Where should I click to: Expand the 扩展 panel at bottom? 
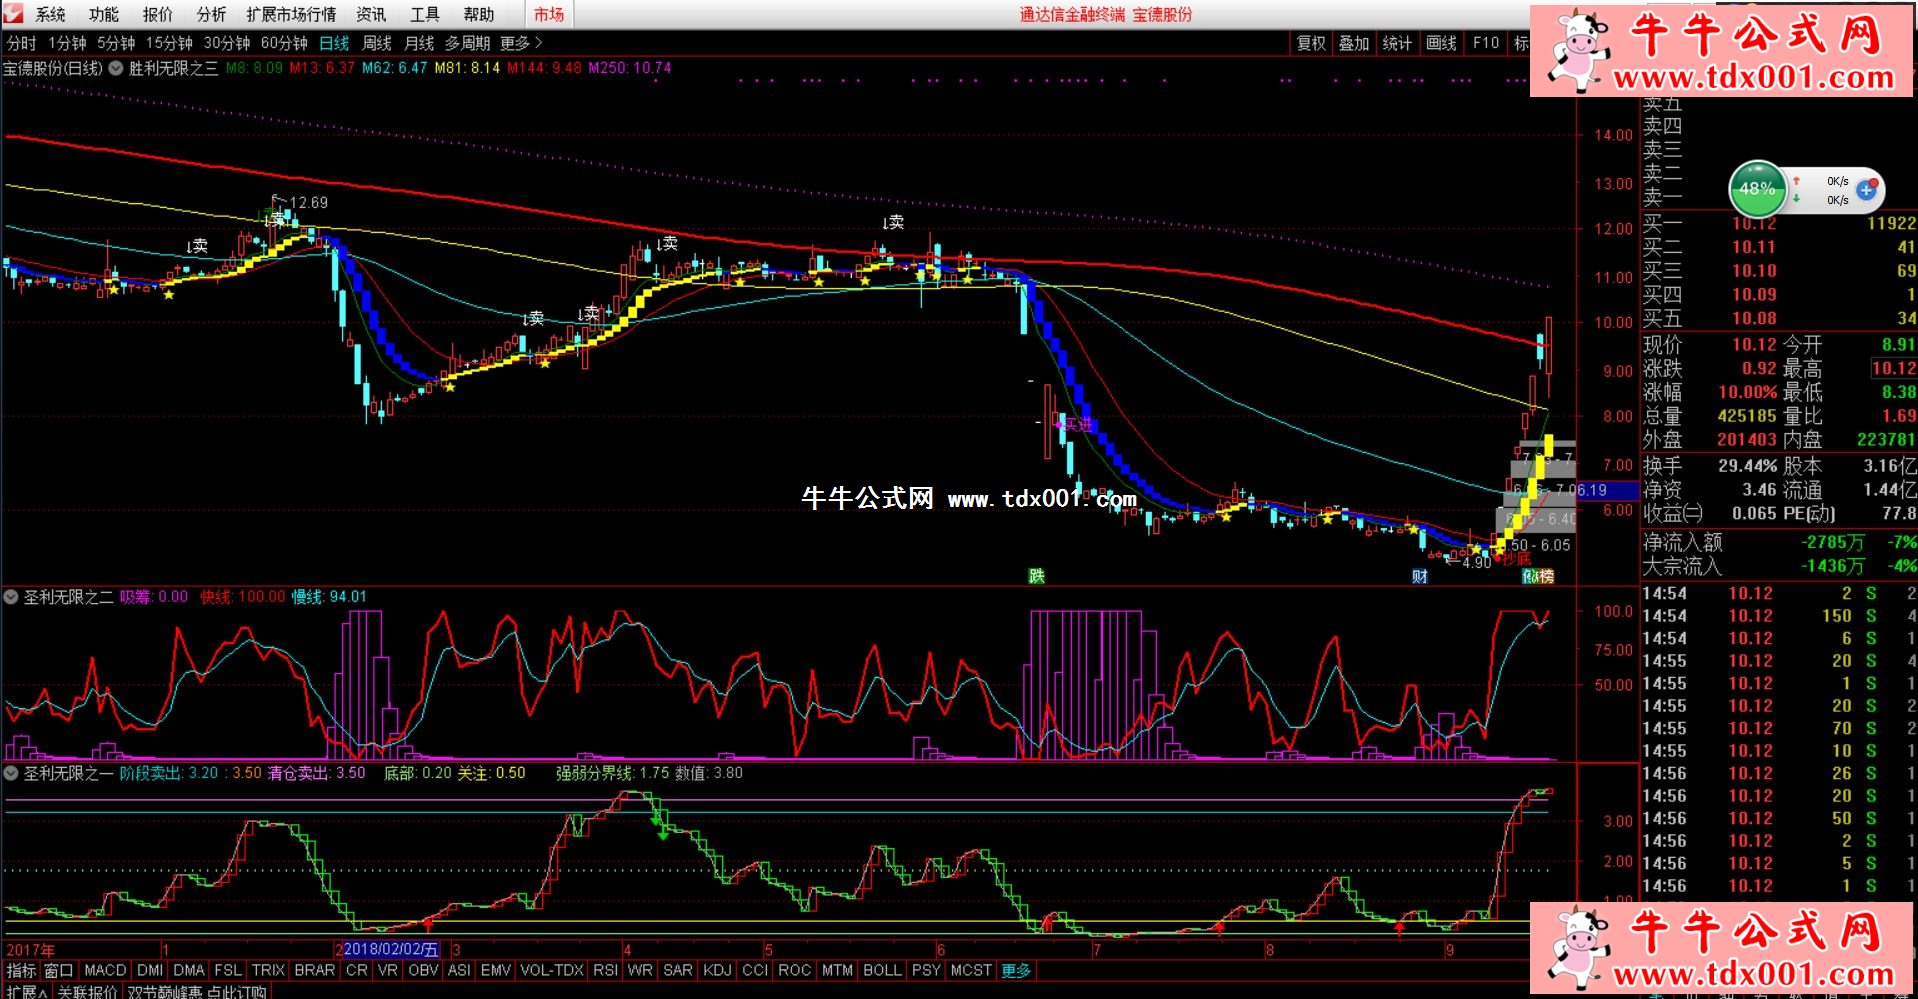[27, 991]
